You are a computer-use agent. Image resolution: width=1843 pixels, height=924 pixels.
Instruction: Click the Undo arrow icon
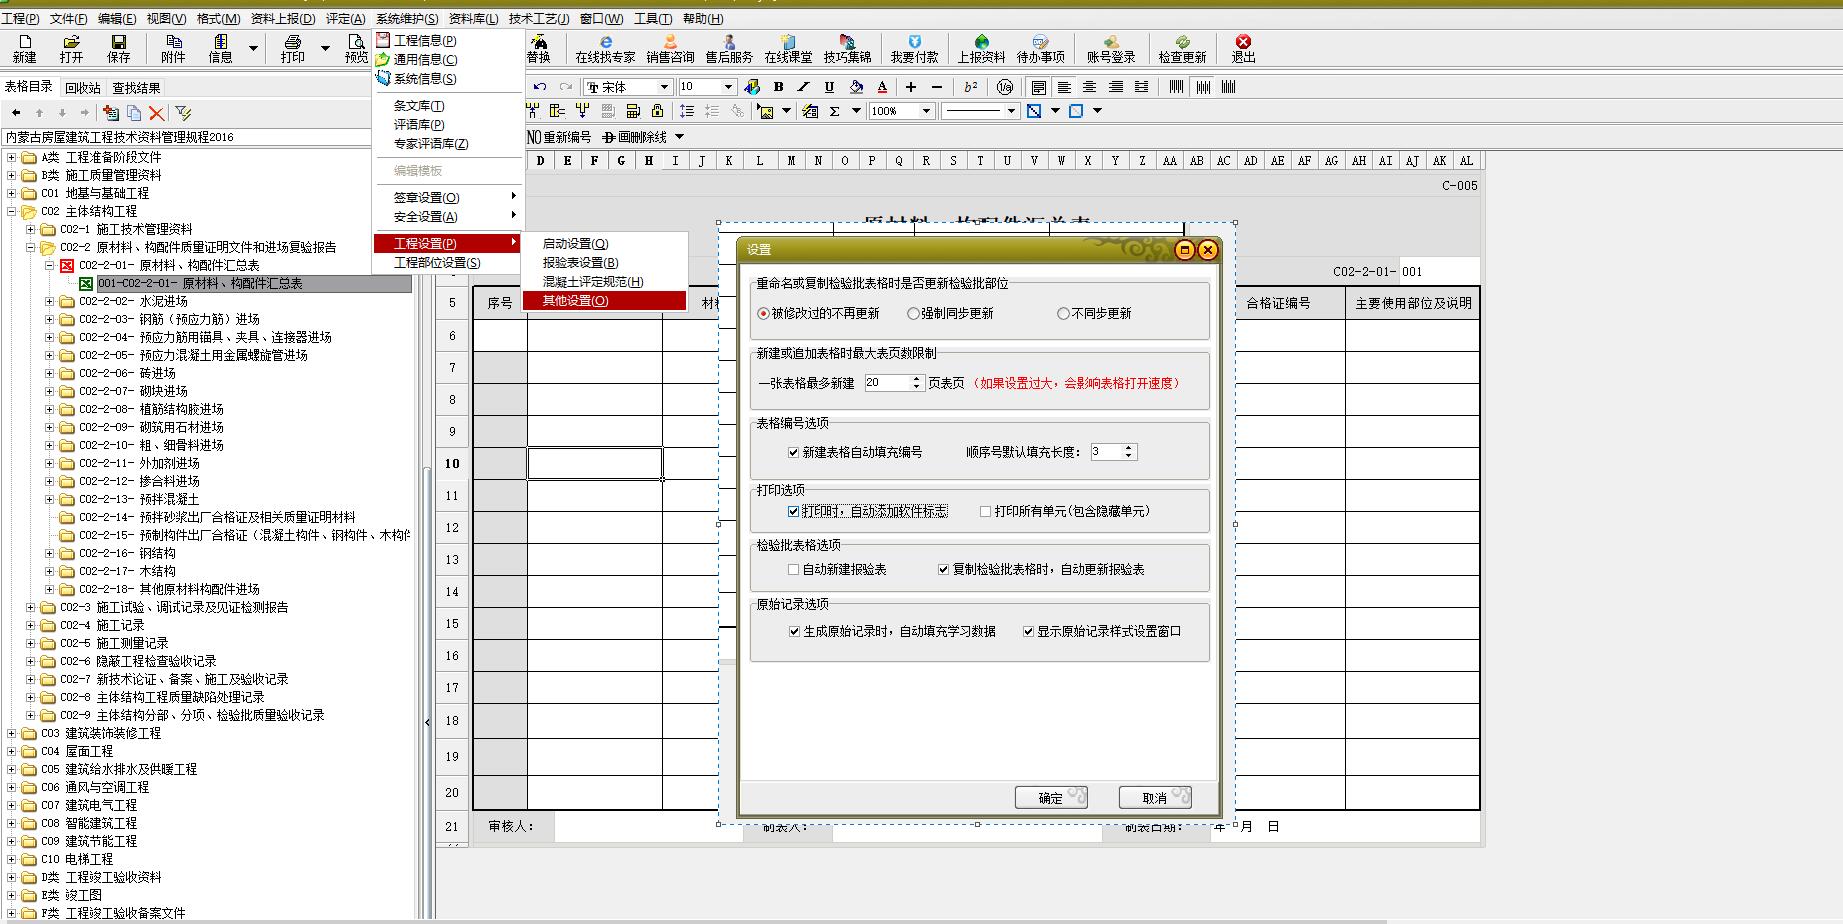pos(540,87)
